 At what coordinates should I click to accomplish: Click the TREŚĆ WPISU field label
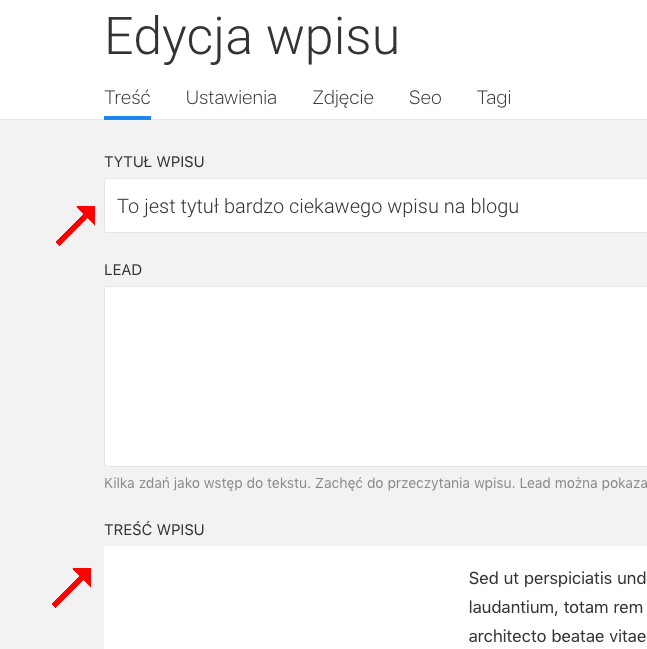154,529
